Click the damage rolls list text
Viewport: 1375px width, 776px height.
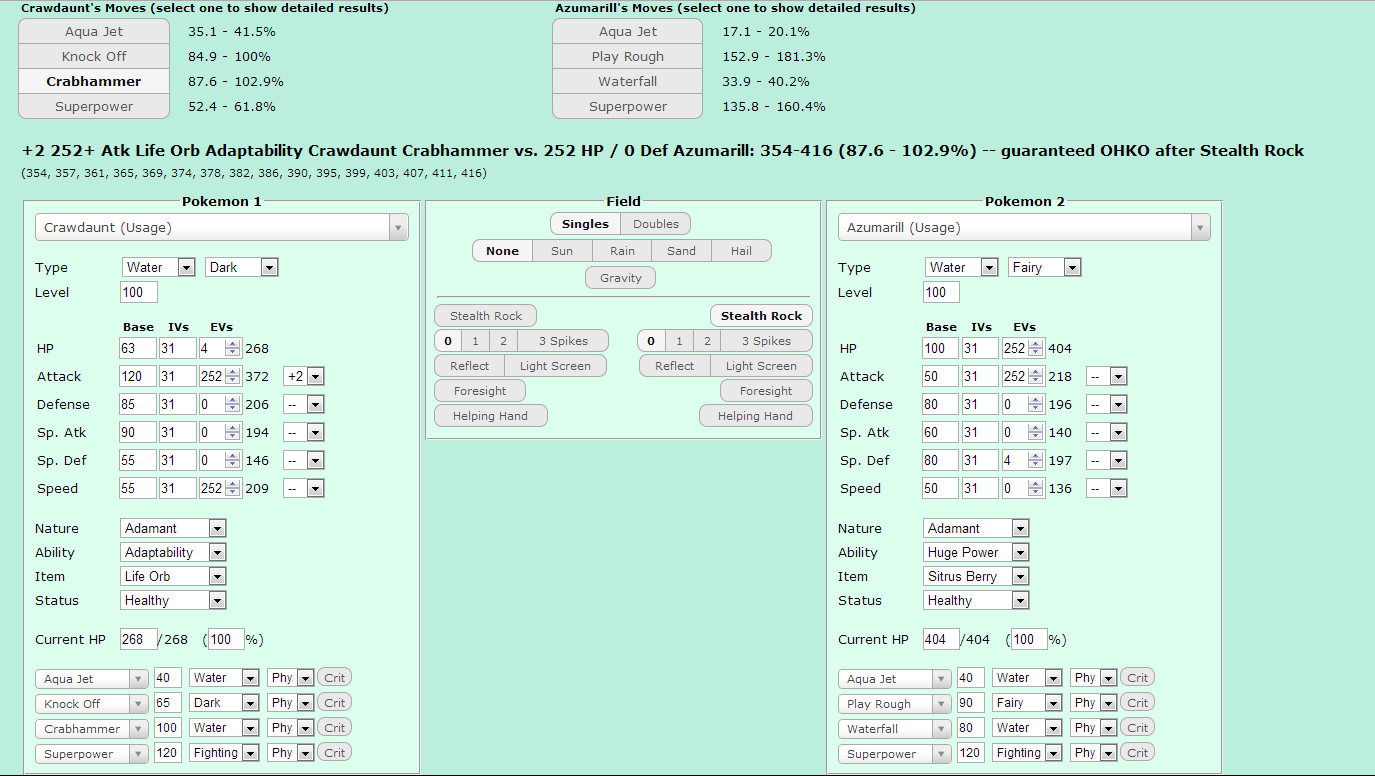point(254,173)
